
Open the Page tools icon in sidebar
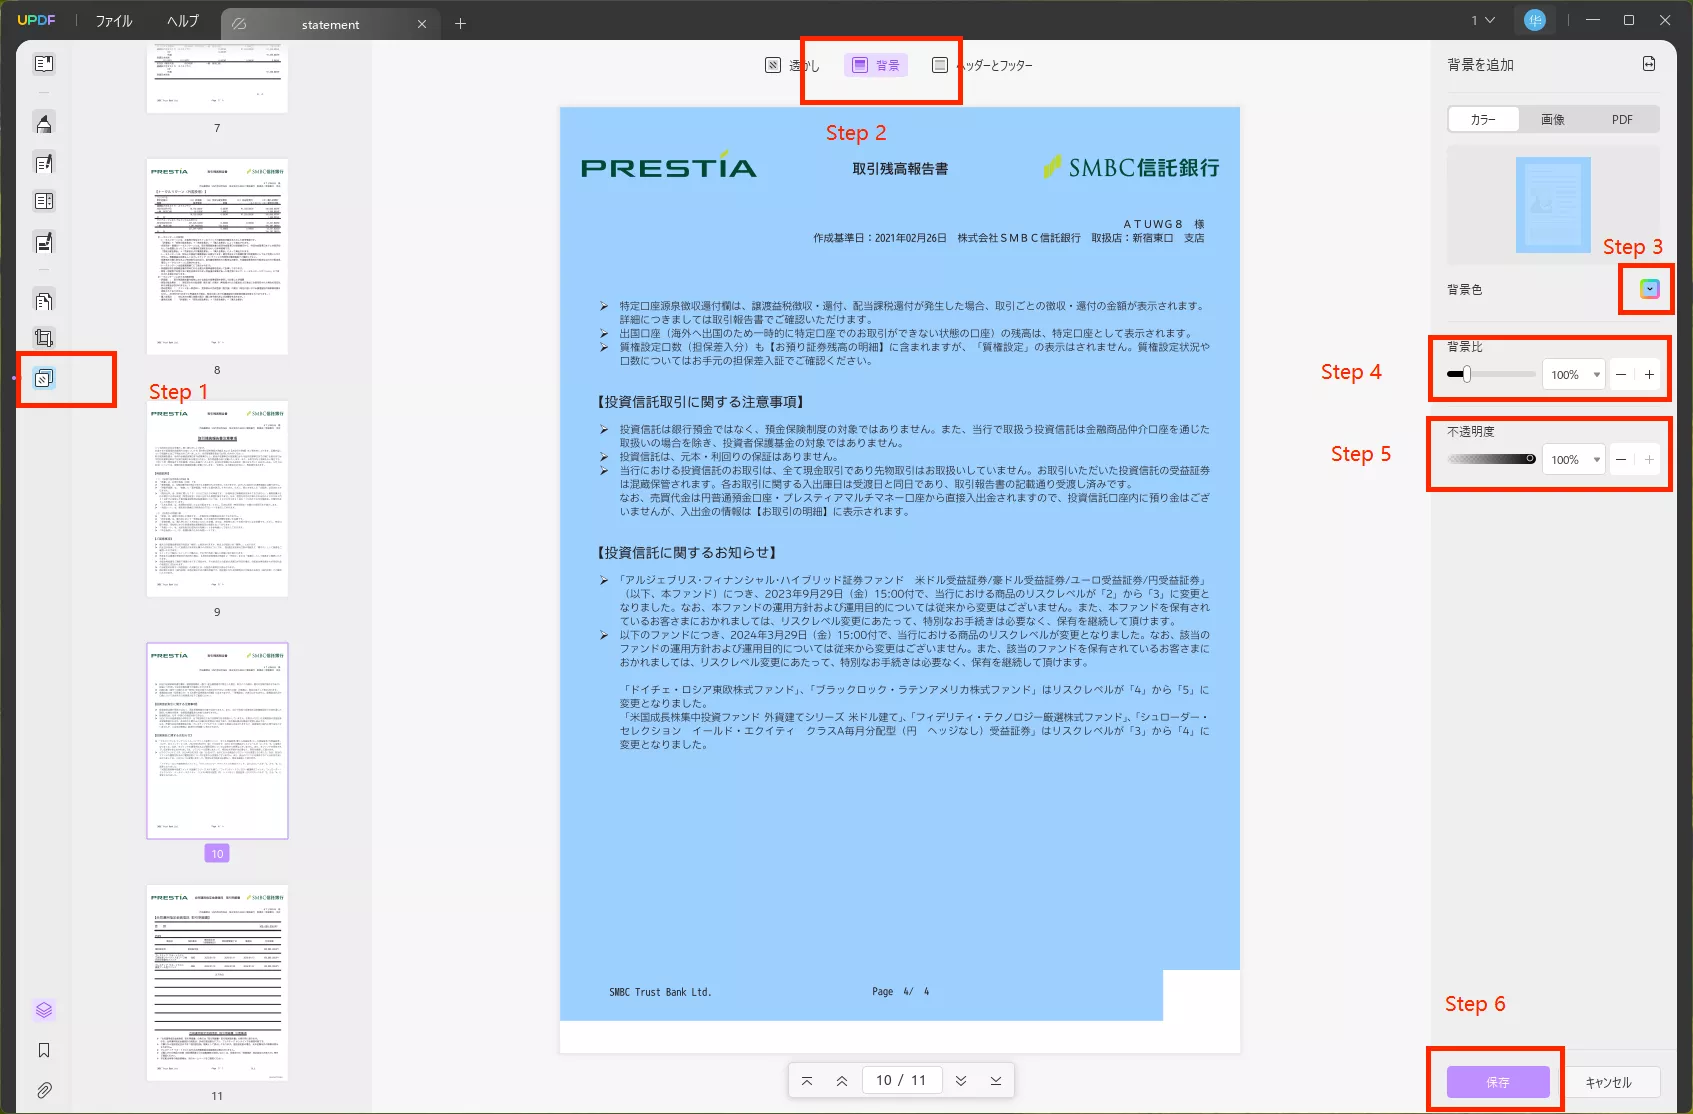(x=44, y=378)
